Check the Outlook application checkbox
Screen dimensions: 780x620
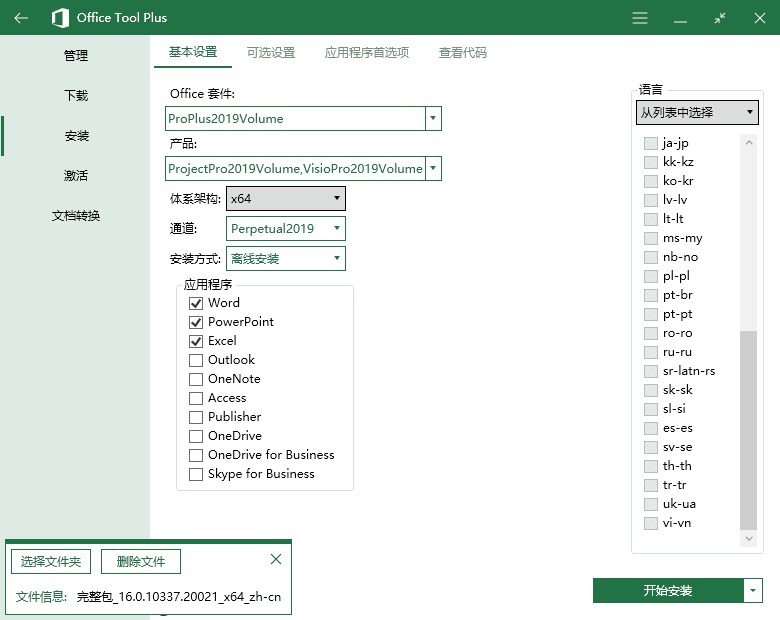[x=196, y=360]
